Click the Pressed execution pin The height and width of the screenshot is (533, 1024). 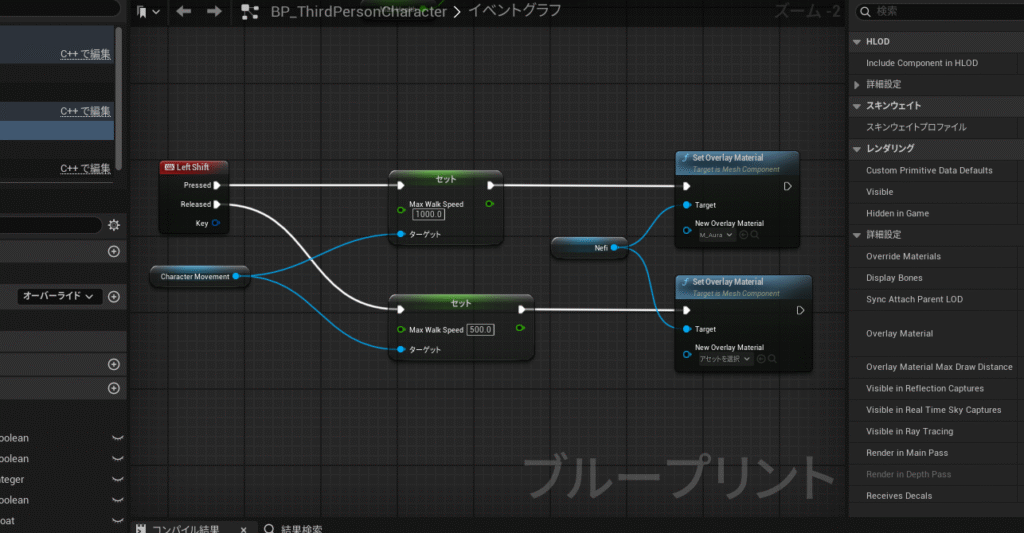(217, 186)
